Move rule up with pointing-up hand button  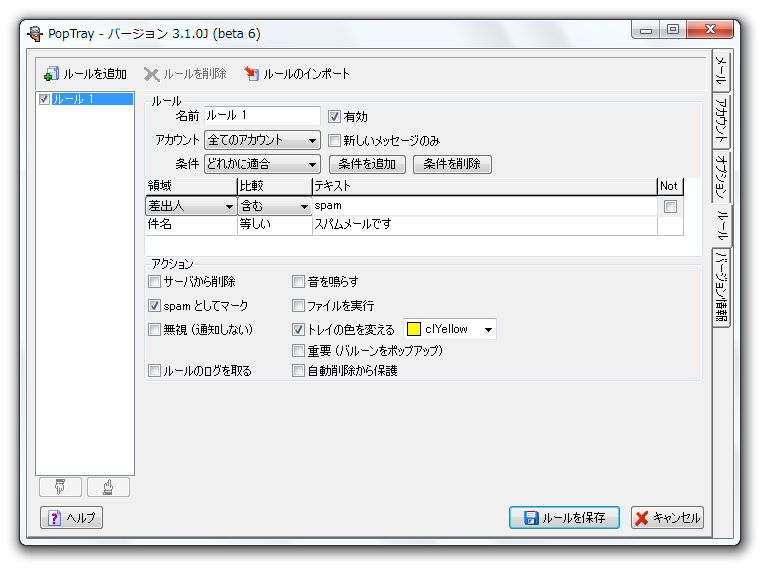(x=108, y=487)
